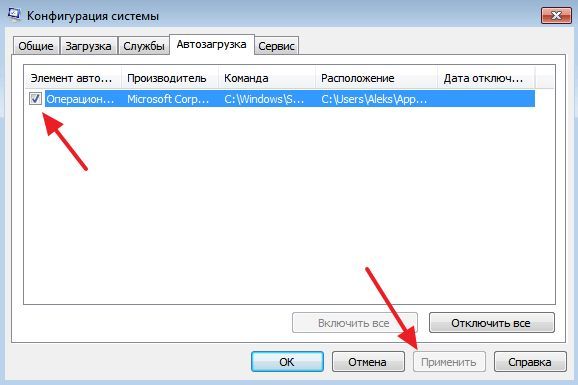Click the Отмена button
Screen dimensions: 578x385
coord(368,362)
